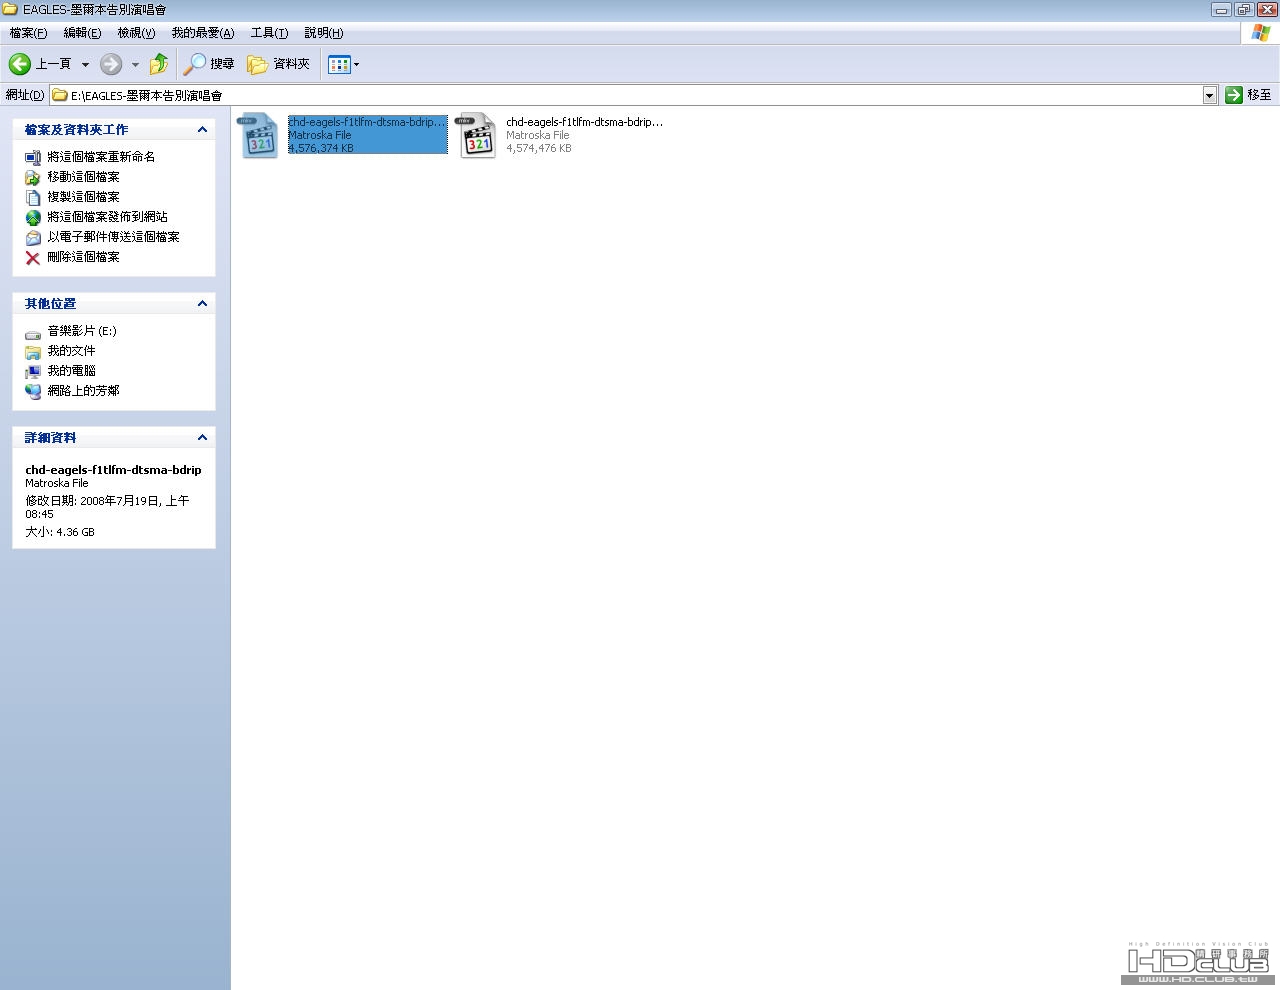Open 我的電腦 location
The height and width of the screenshot is (990, 1280).
pos(71,371)
